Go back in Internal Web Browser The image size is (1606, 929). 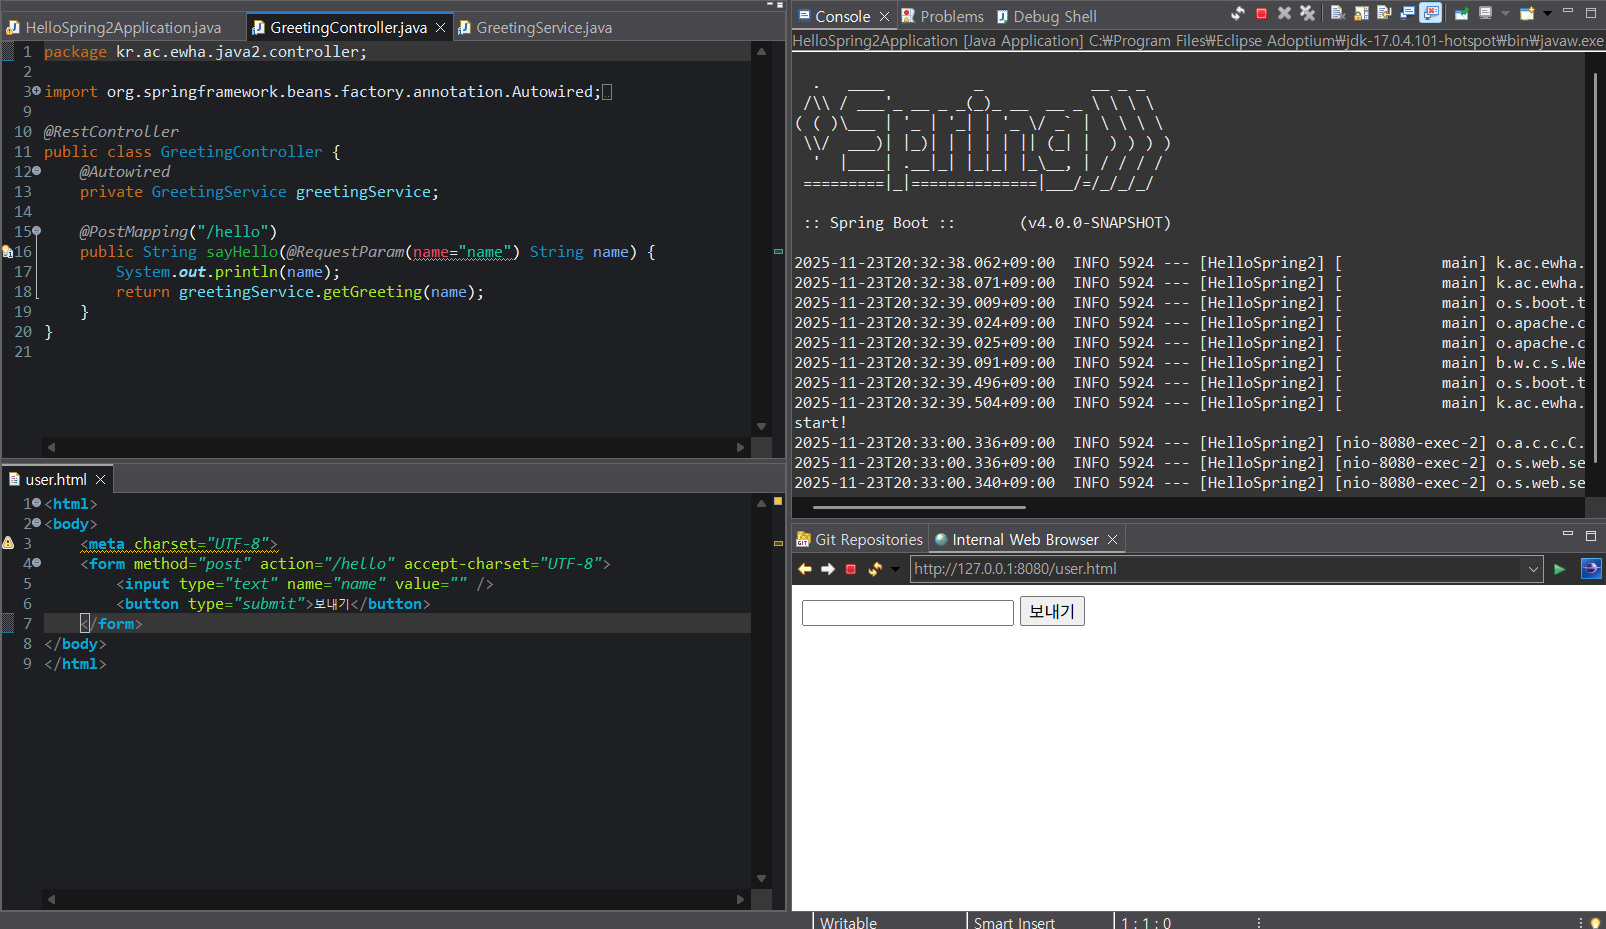(805, 569)
